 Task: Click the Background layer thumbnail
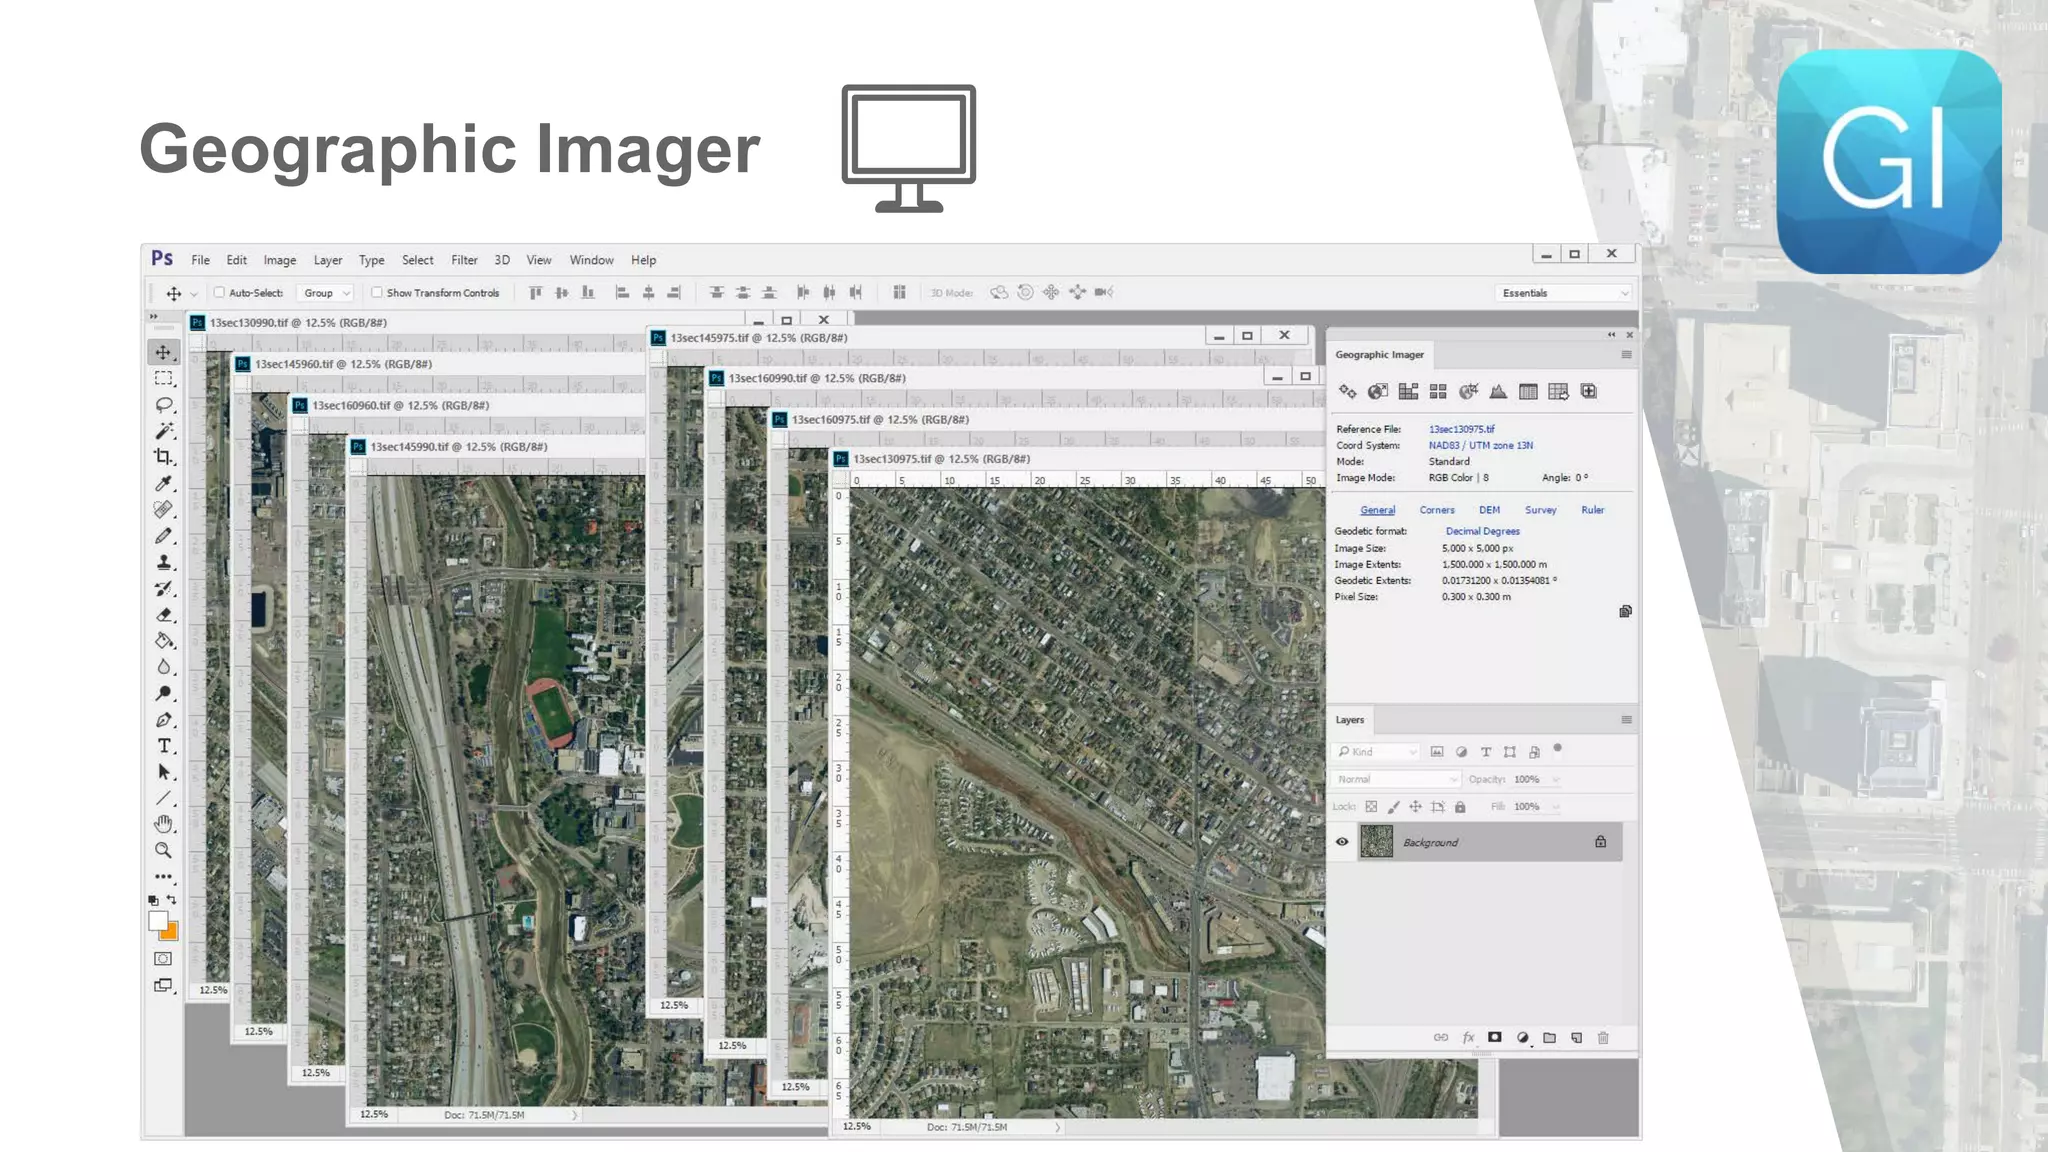coord(1377,842)
